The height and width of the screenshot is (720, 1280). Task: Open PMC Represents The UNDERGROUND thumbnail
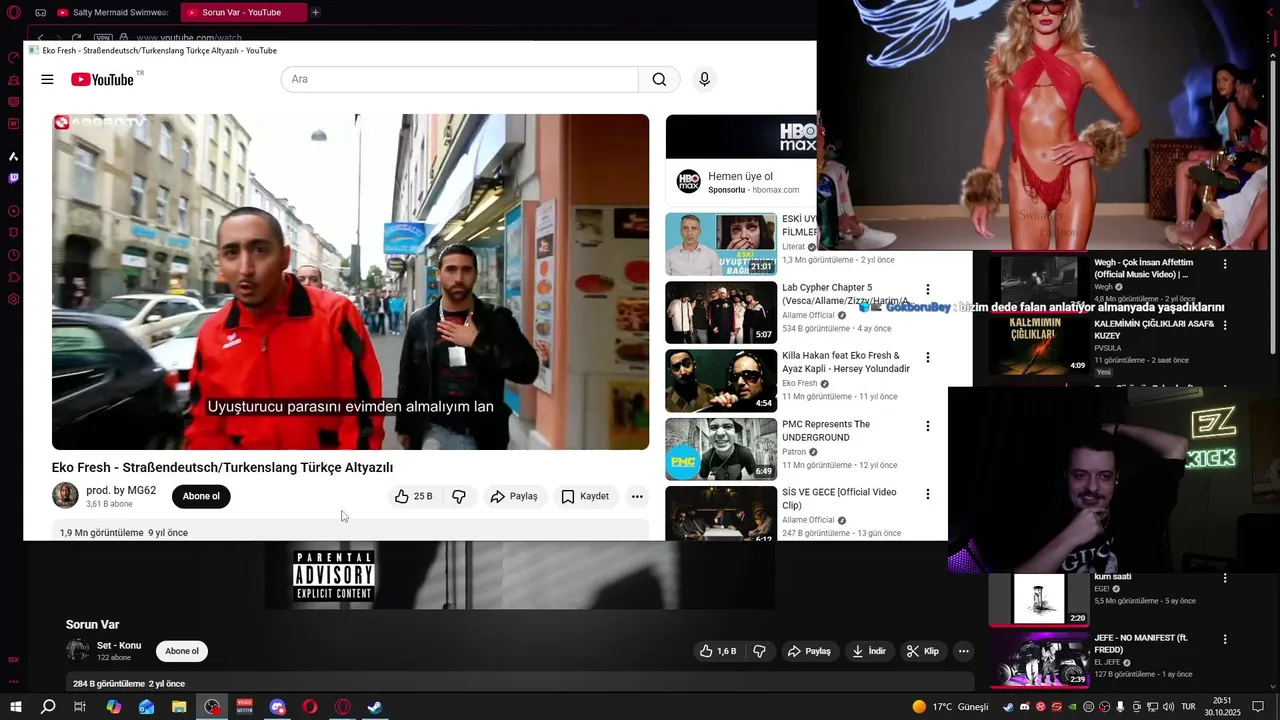coord(721,449)
